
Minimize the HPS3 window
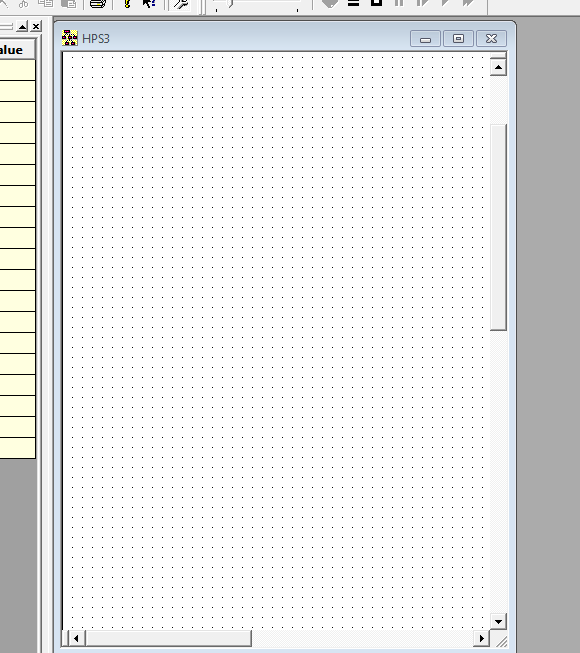[x=425, y=39]
